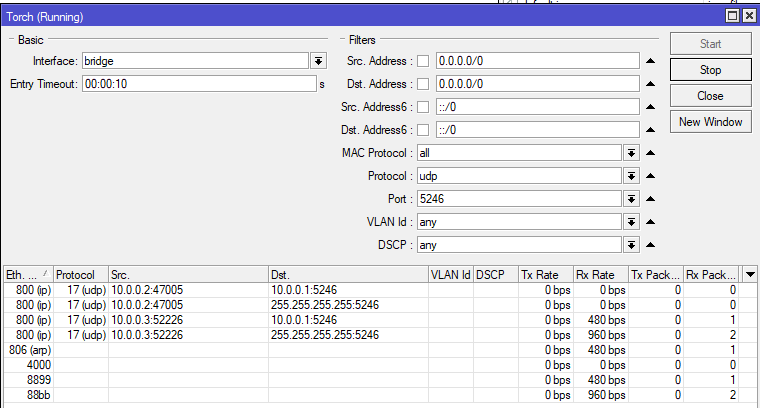The width and height of the screenshot is (760, 408).
Task: Open a New Window
Action: point(711,122)
